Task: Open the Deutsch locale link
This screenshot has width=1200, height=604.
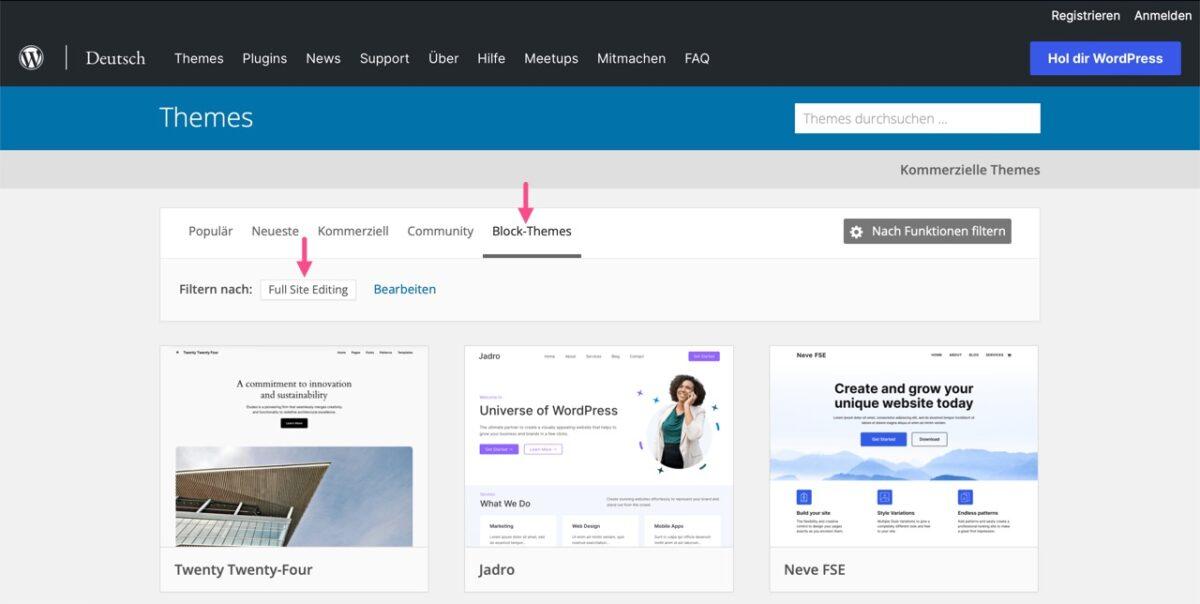Action: 115,58
